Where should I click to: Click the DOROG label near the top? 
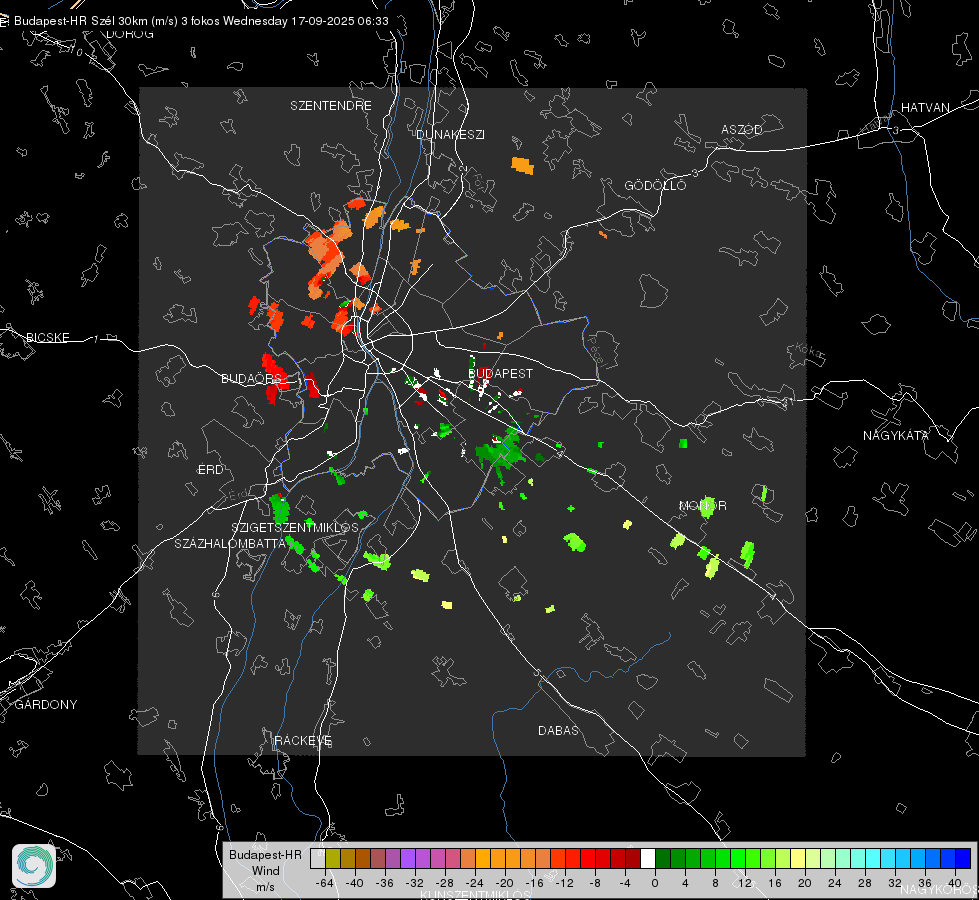coord(130,34)
